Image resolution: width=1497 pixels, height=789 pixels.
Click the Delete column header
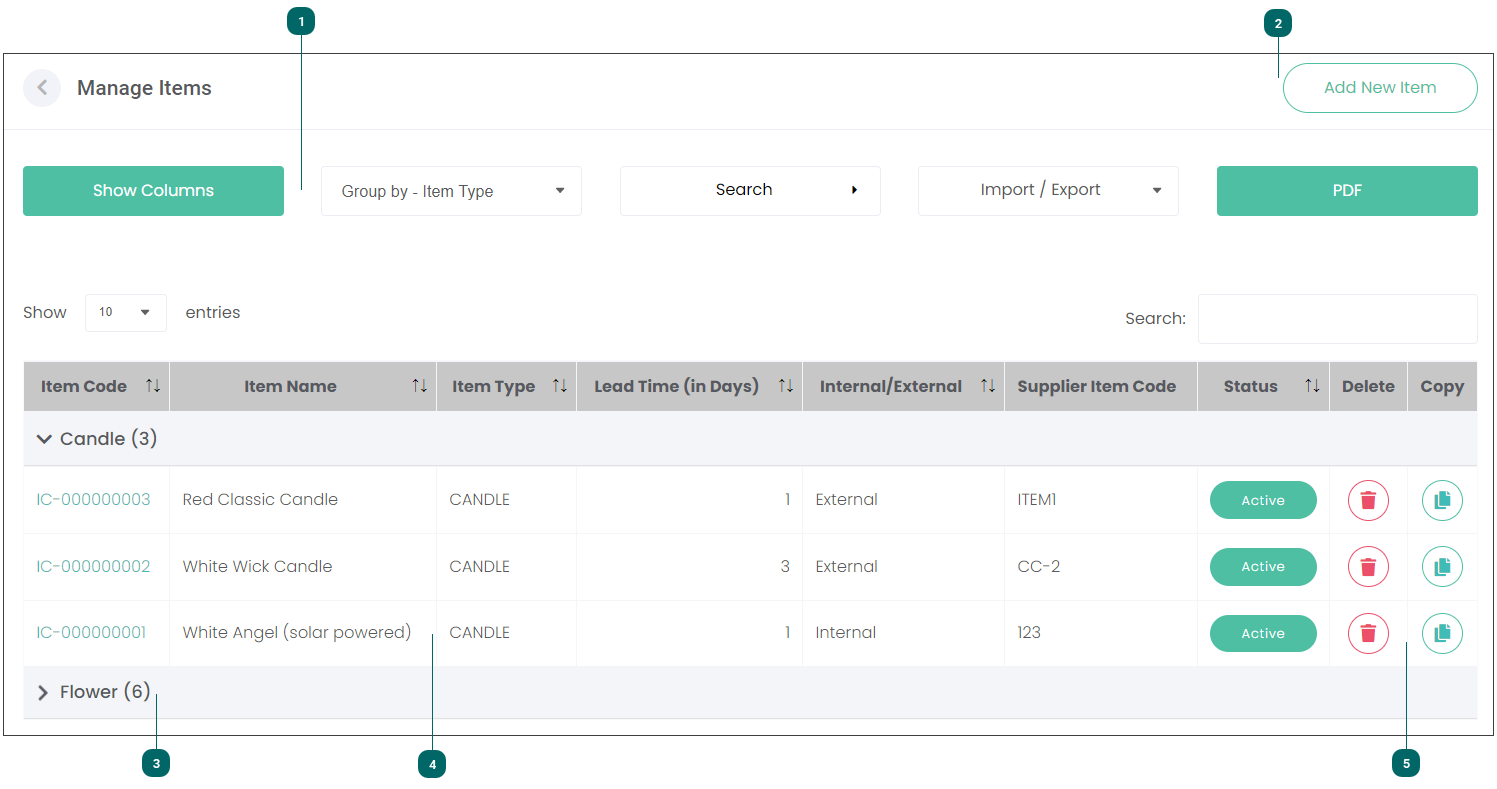(1368, 386)
